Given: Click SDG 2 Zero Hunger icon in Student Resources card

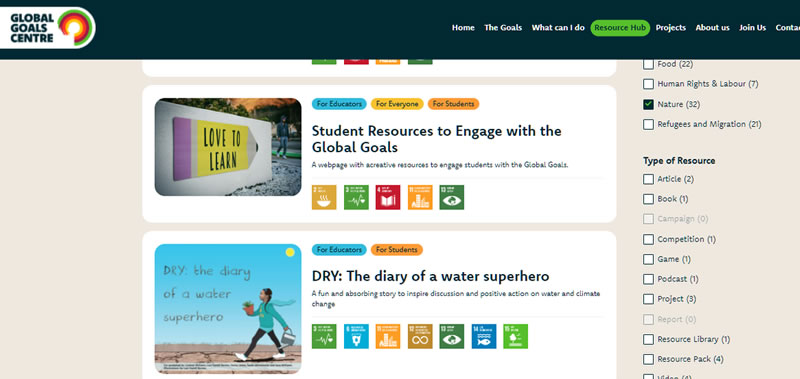Looking at the screenshot, I should [324, 197].
